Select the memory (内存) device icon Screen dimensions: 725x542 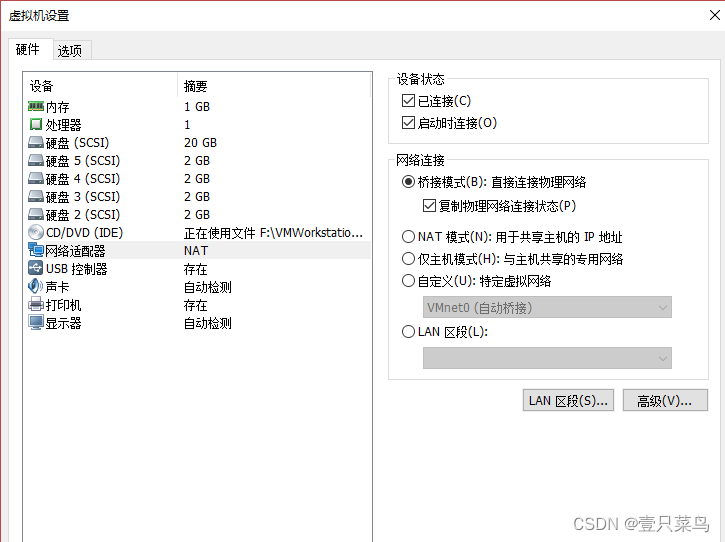[36, 106]
